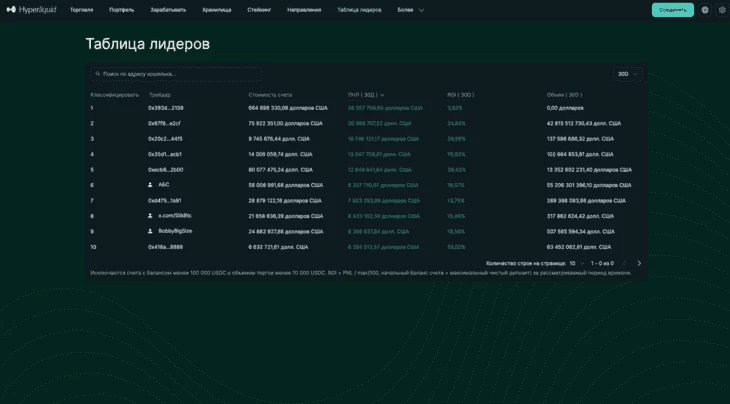
Task: Click the "Соединить" connect button
Action: (x=672, y=10)
